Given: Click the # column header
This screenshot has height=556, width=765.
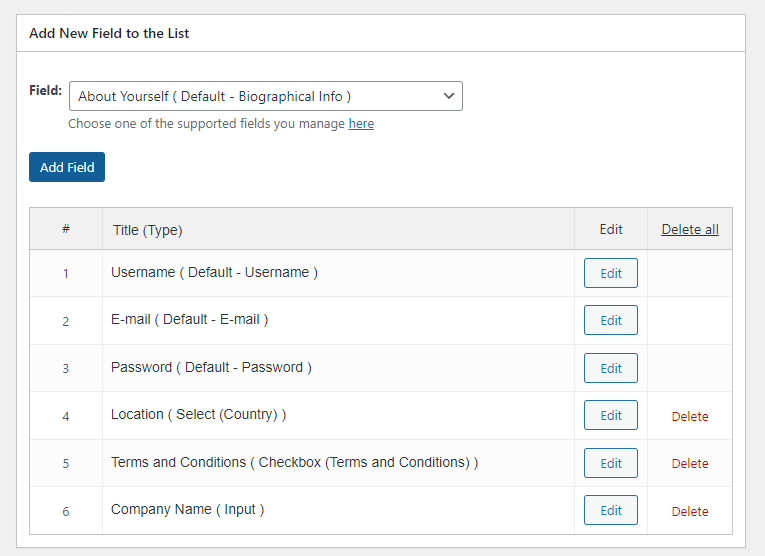Looking at the screenshot, I should (x=66, y=229).
